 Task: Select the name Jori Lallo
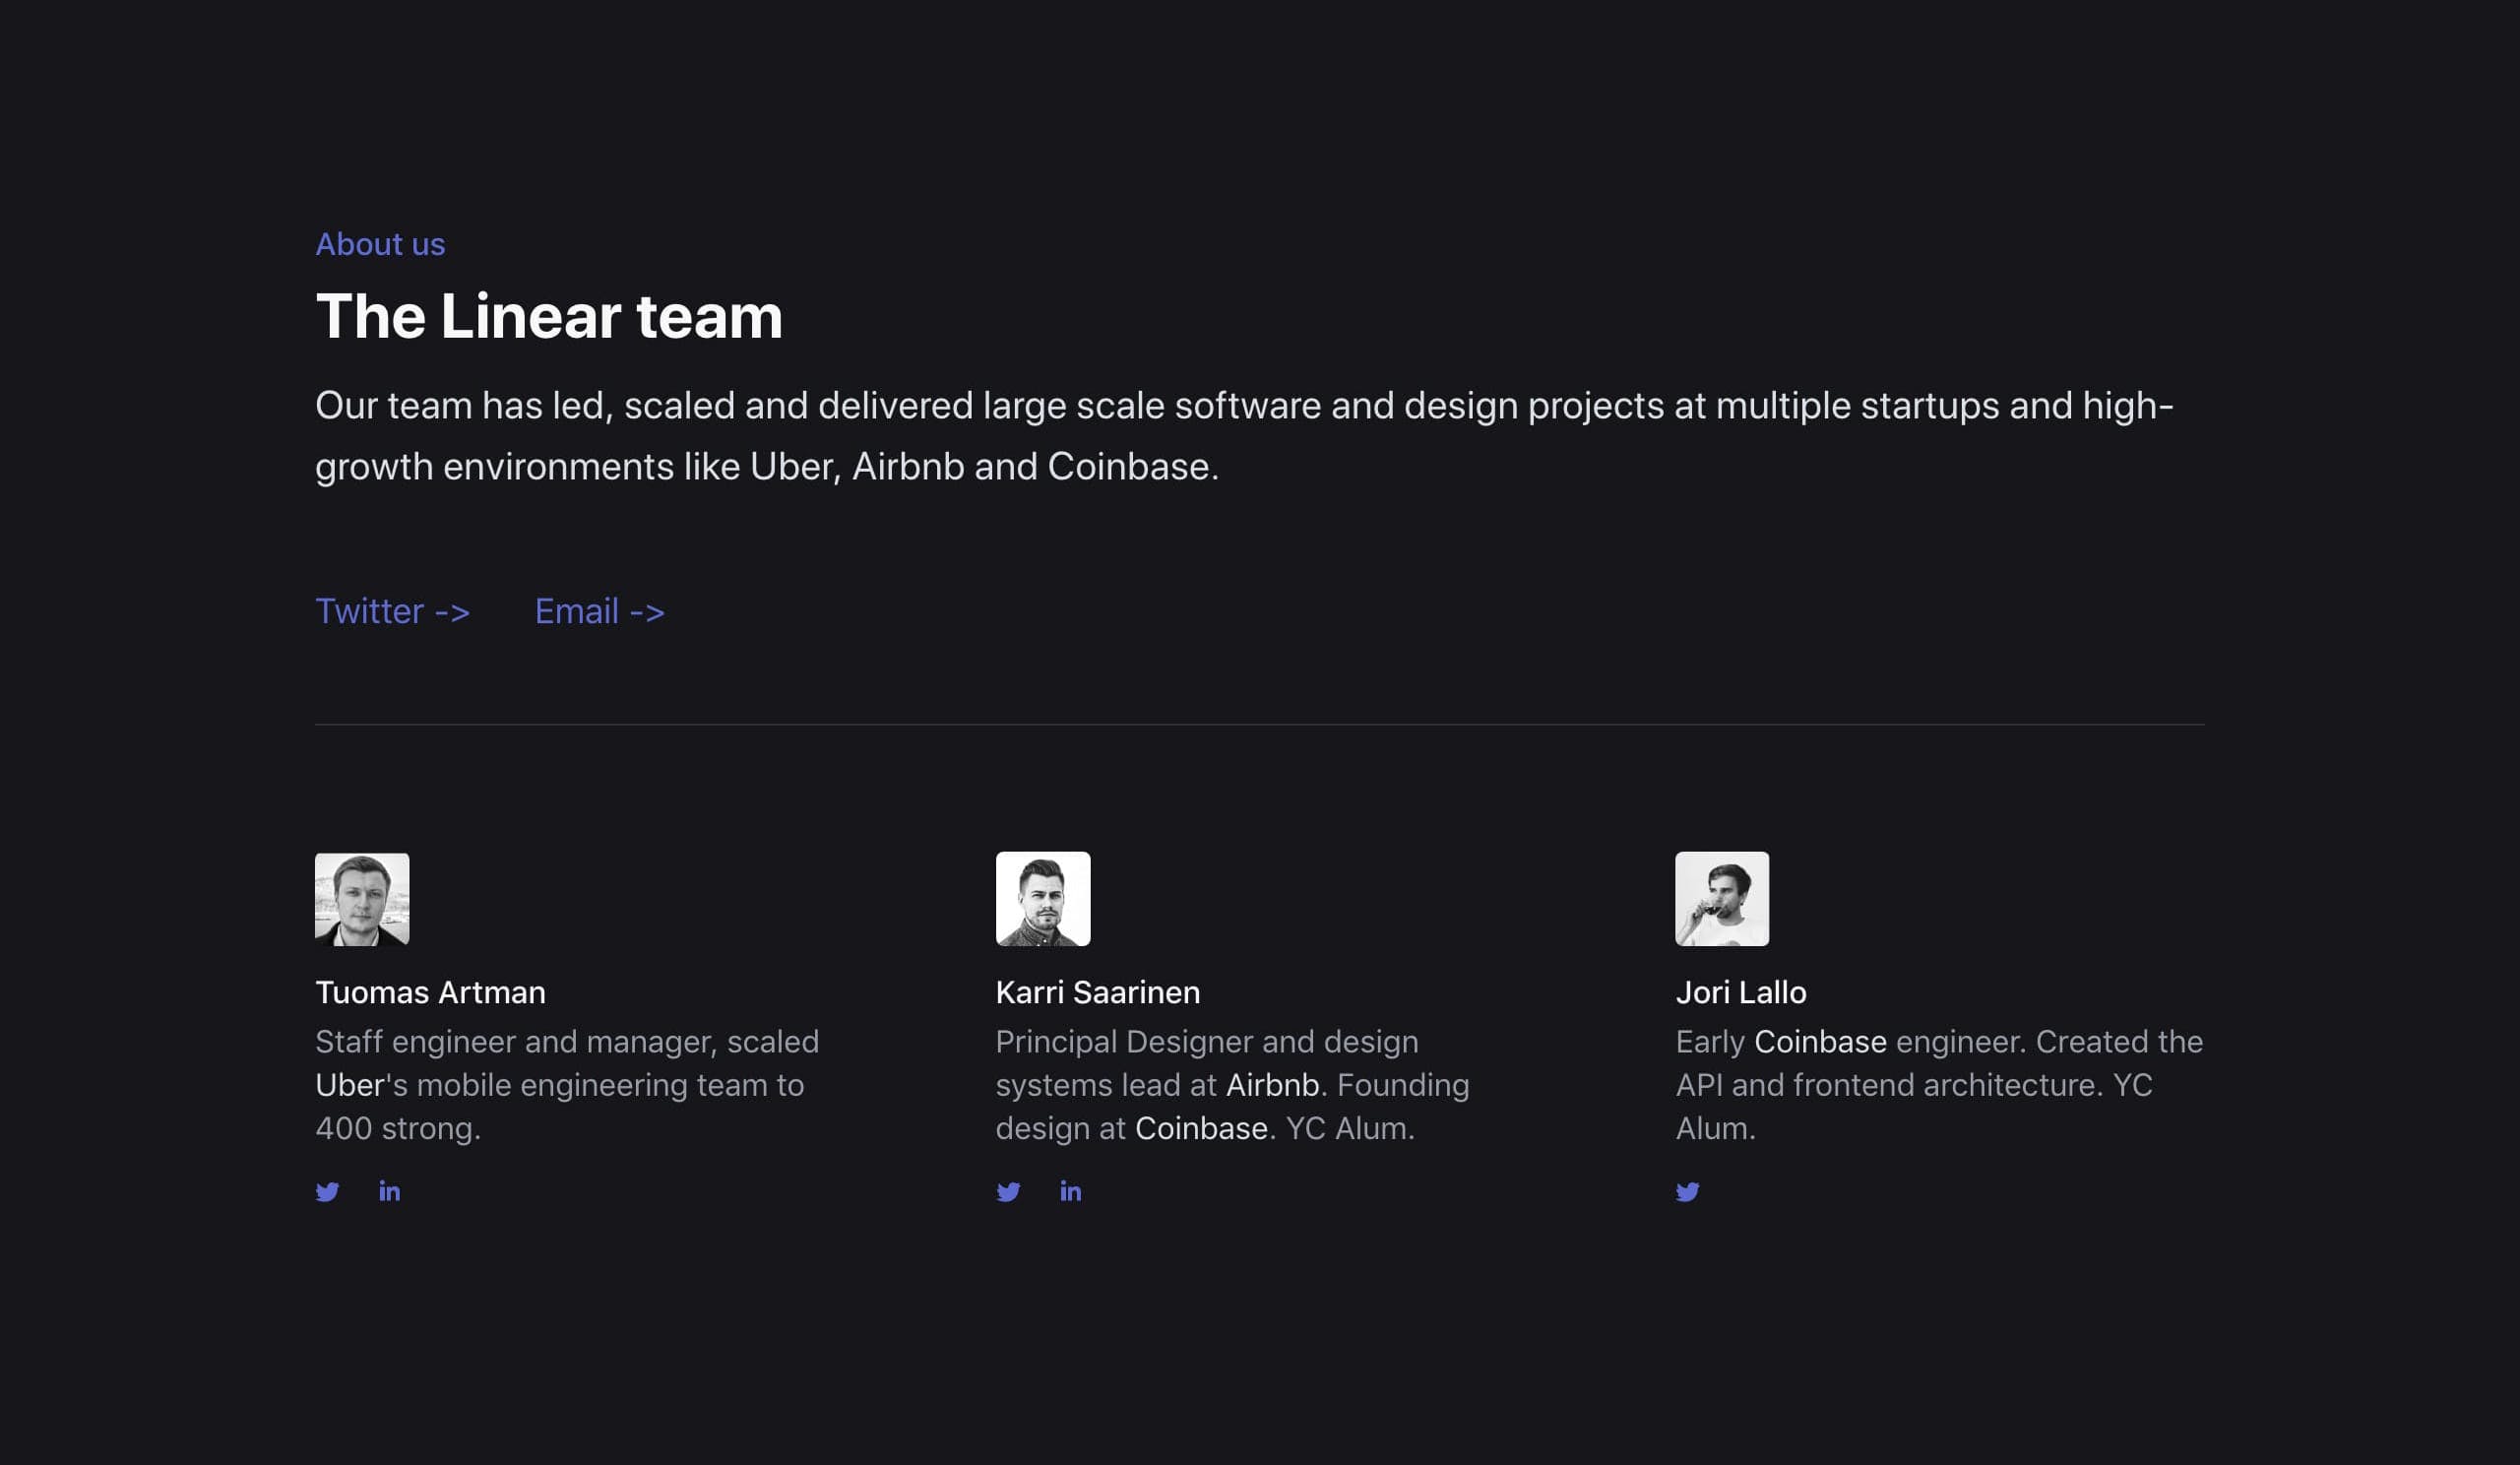point(1742,992)
